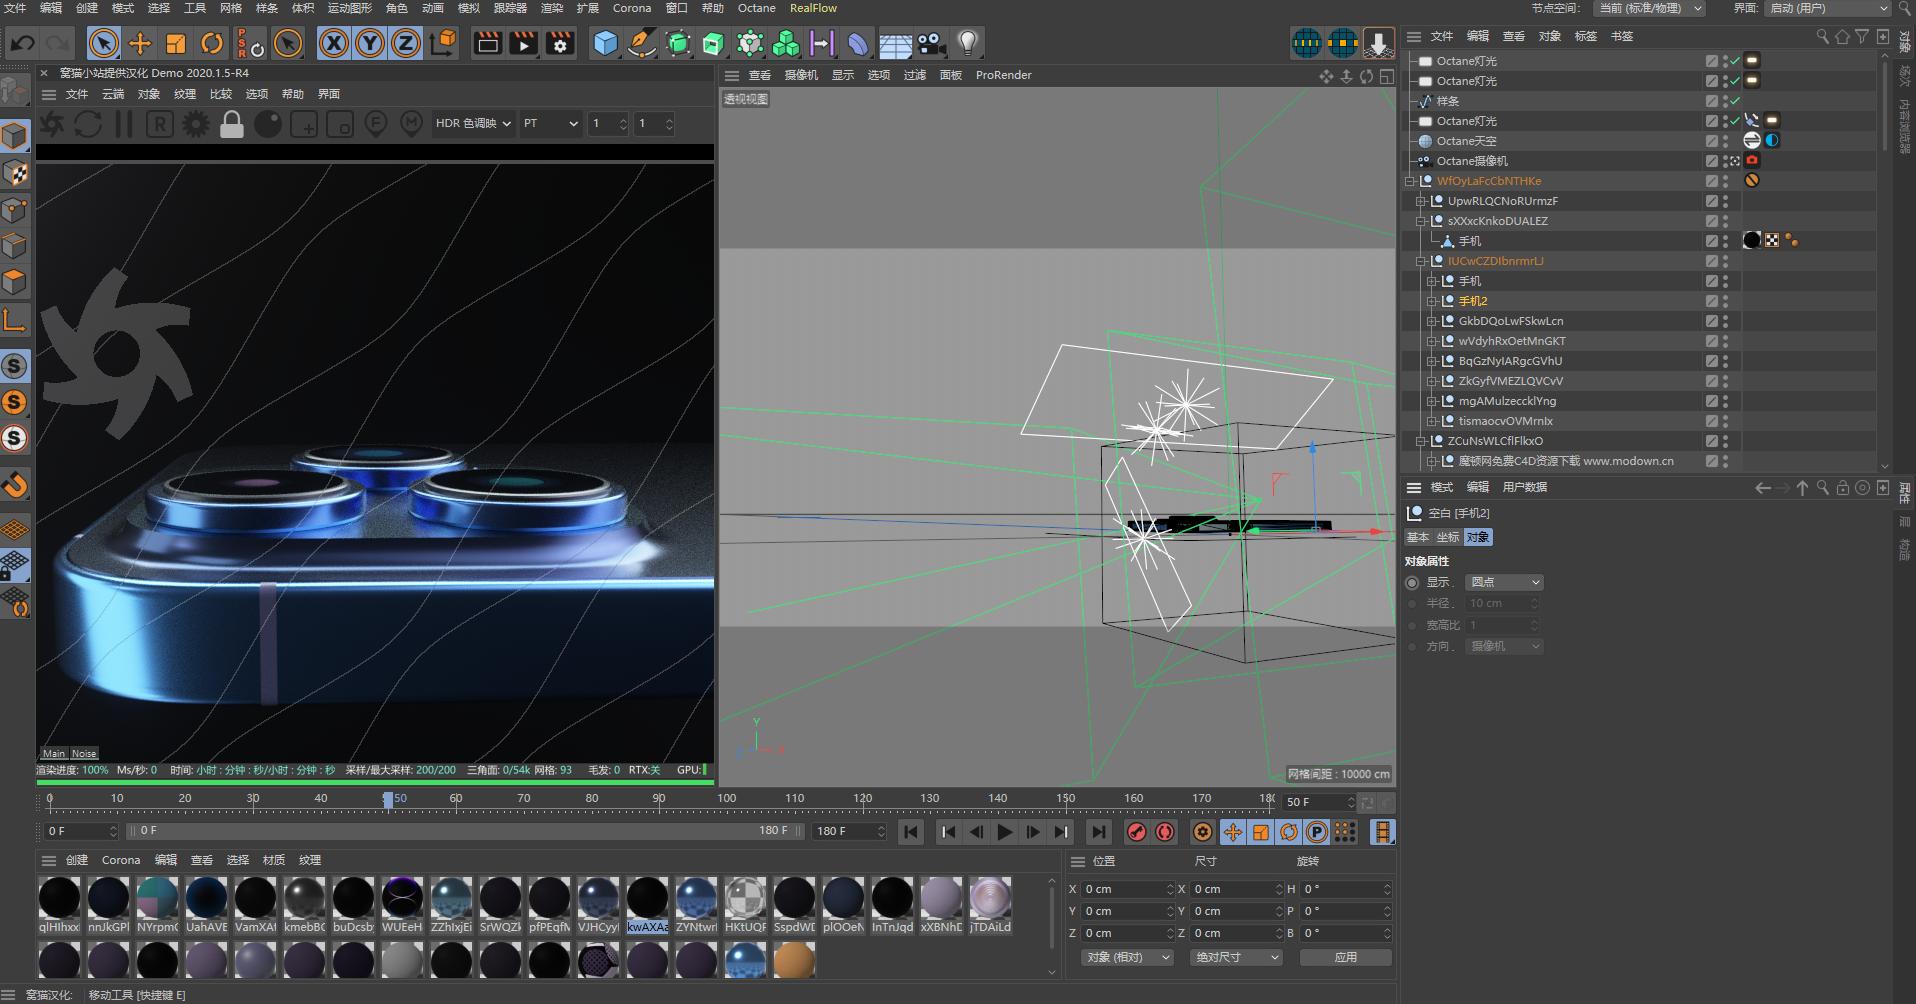
Task: Select the Move tool in top toolbar
Action: (x=140, y=43)
